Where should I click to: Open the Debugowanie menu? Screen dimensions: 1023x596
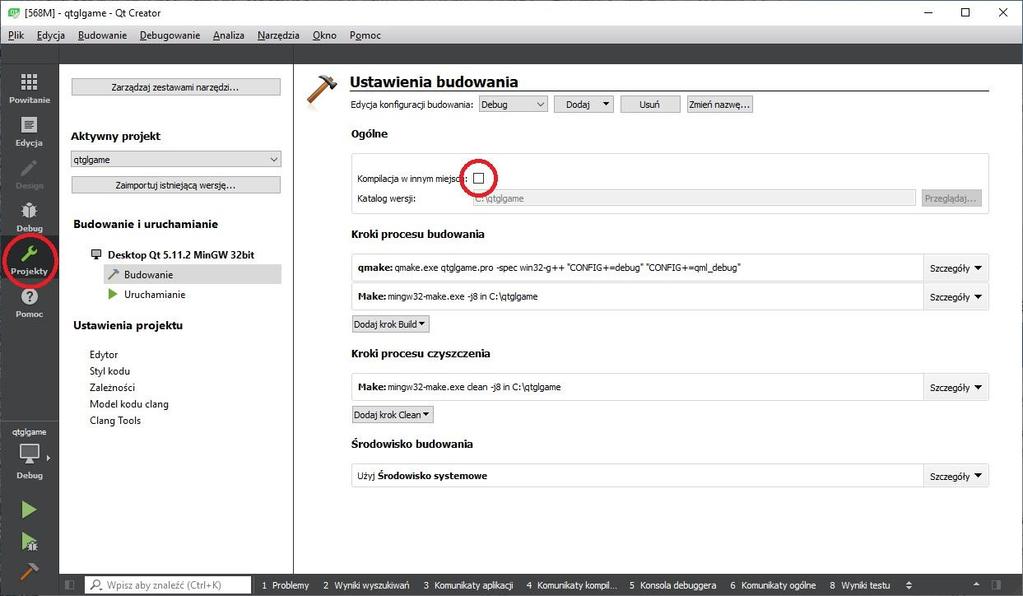click(x=170, y=35)
